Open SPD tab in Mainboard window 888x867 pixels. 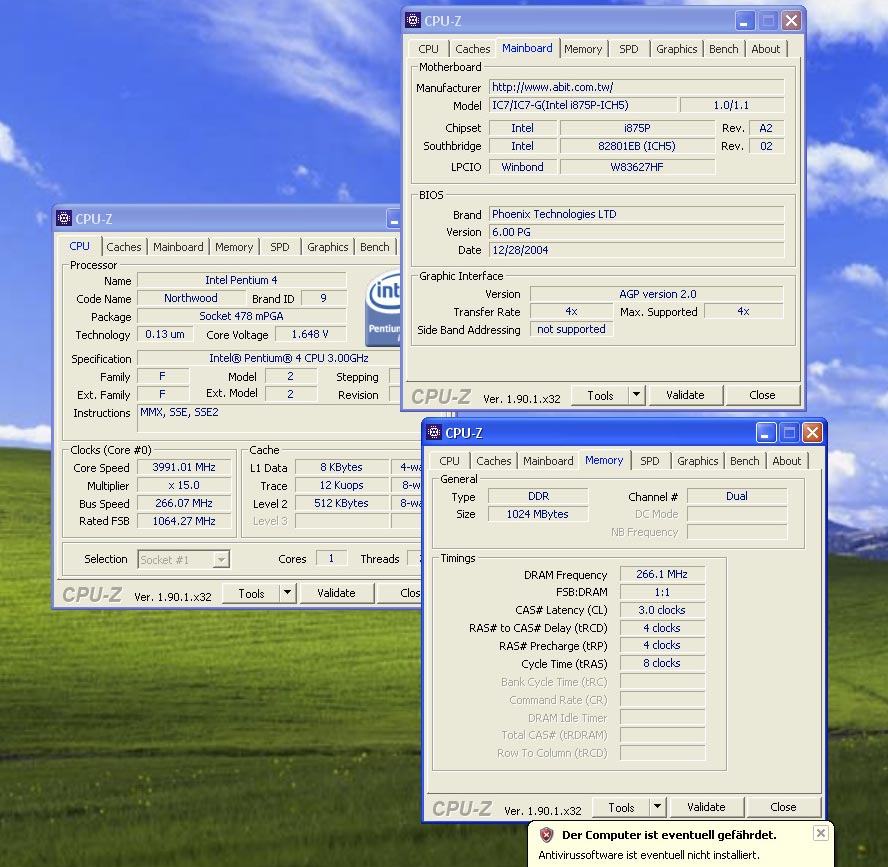[x=629, y=49]
